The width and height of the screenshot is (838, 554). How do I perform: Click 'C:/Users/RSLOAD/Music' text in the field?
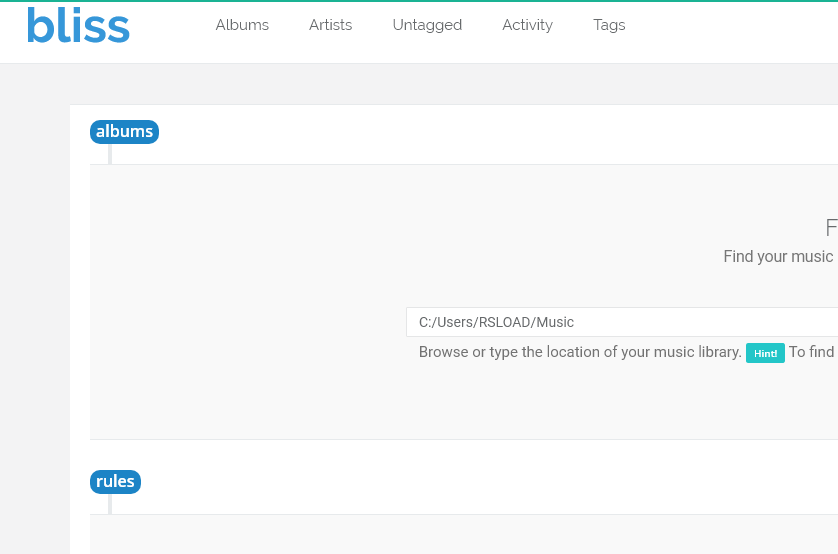click(496, 322)
